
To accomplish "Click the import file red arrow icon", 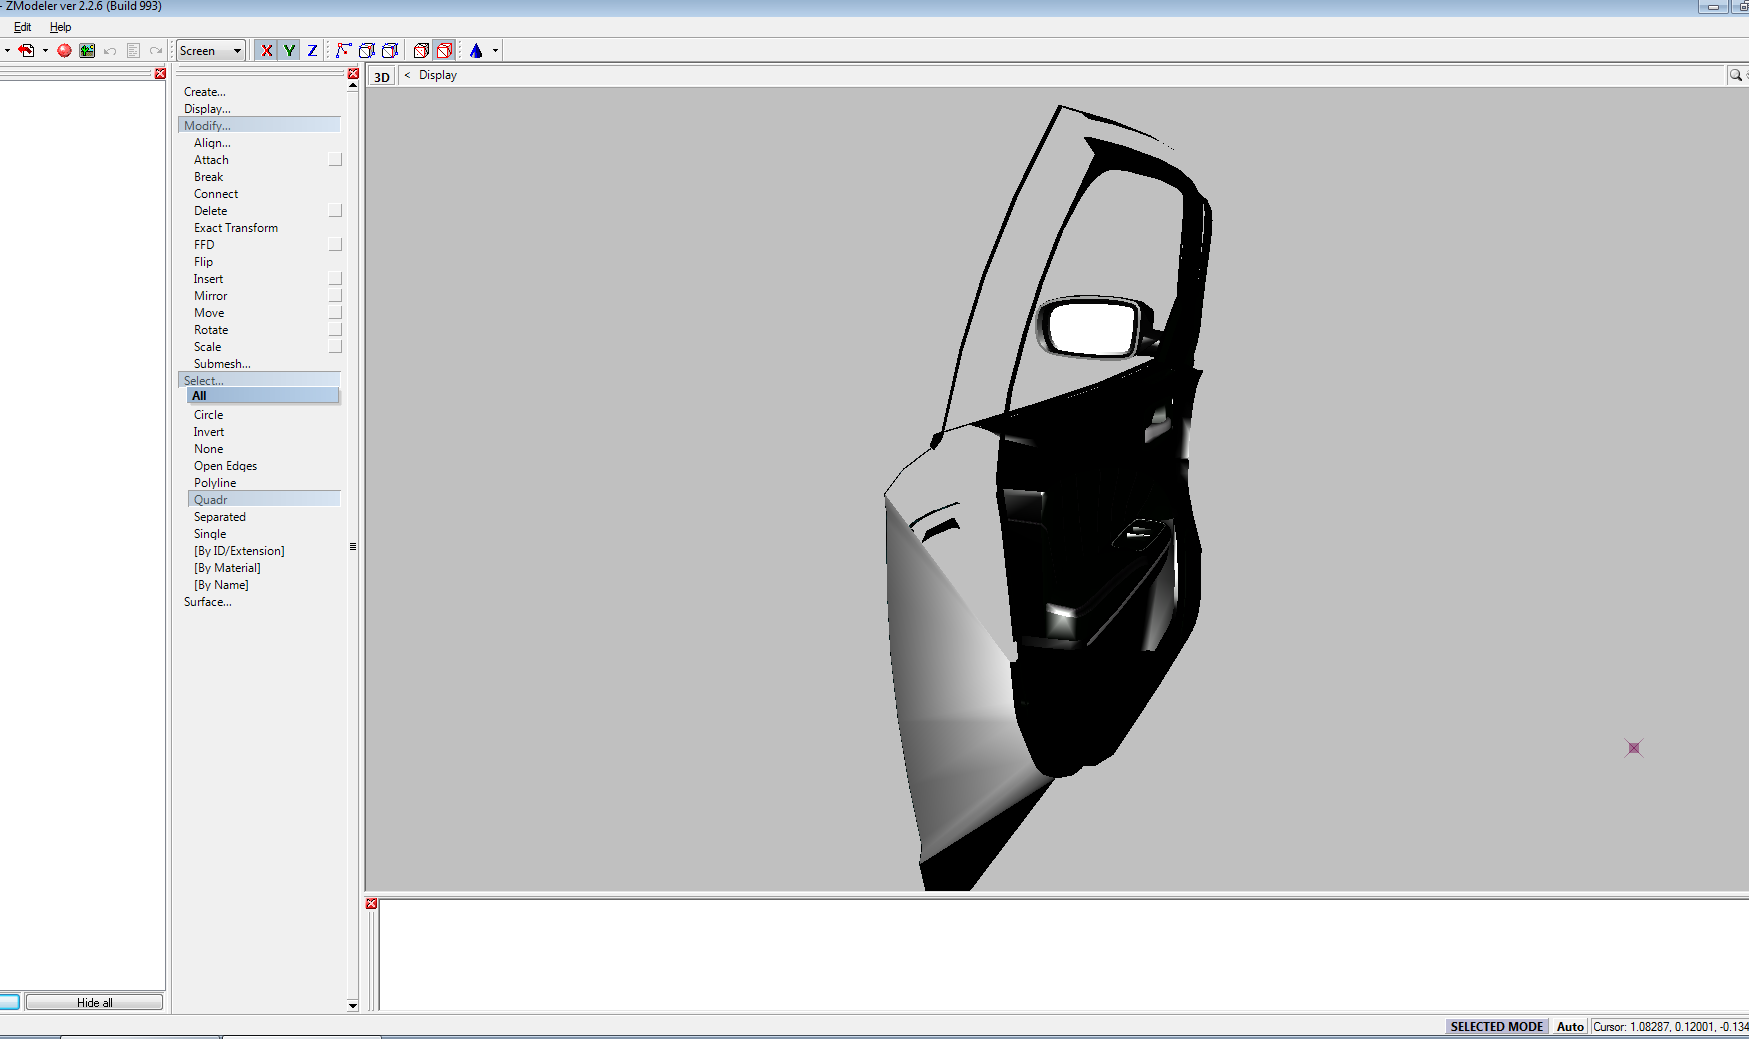I will (x=27, y=51).
